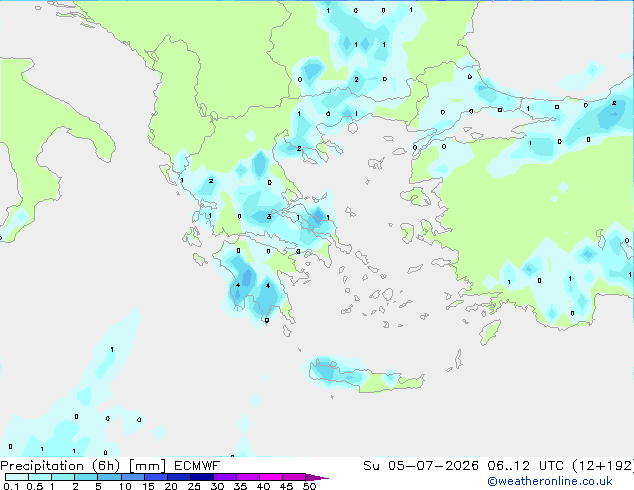
Task: Pick the legend swatch between 45 and 50
Action: (x=294, y=477)
